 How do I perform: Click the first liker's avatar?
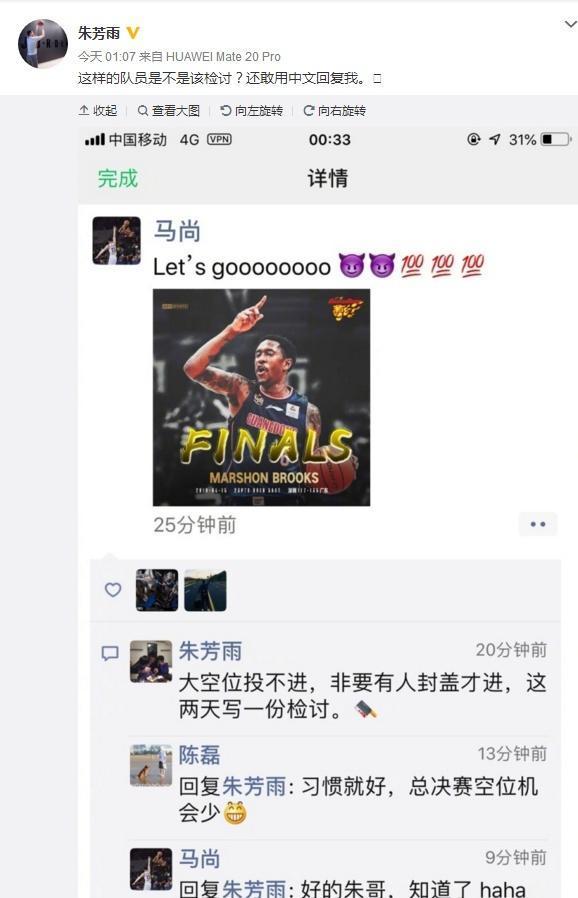(x=157, y=590)
